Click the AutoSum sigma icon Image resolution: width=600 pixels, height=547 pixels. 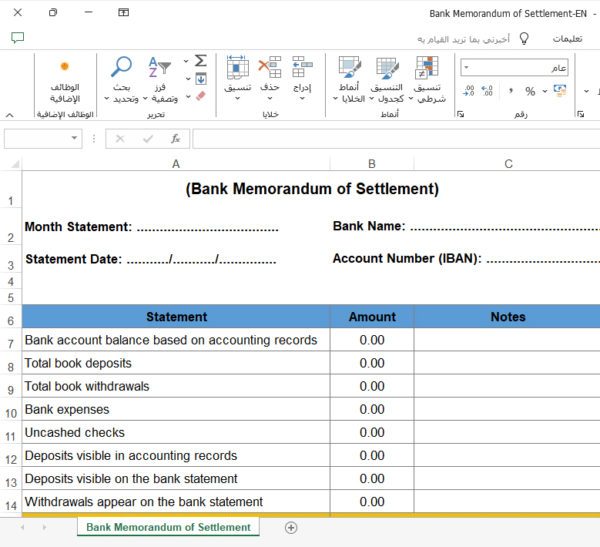pos(200,61)
